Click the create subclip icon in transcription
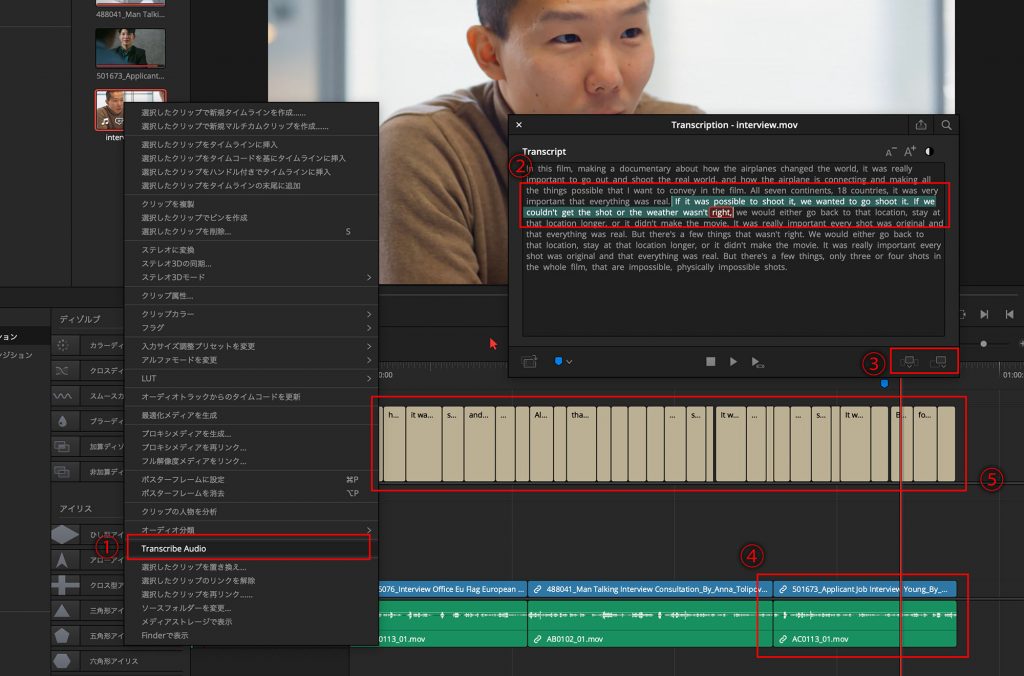Screen dimensions: 1024x676 tap(530, 361)
